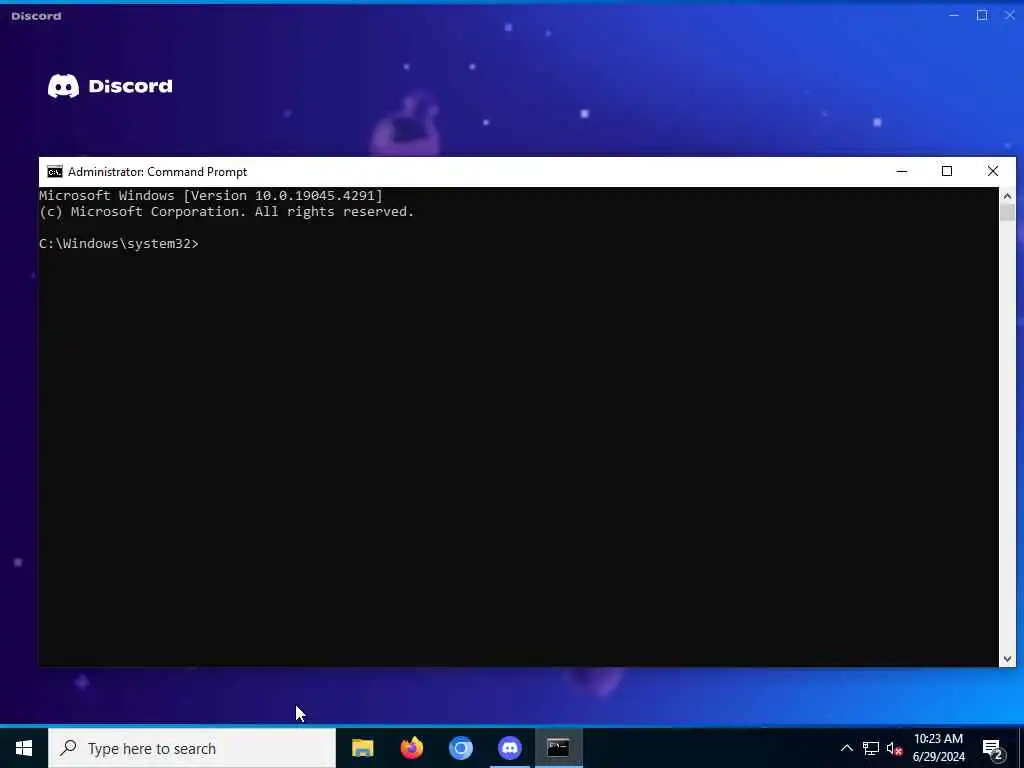Open File Explorer from the taskbar
This screenshot has height=768, width=1024.
pyautogui.click(x=362, y=748)
